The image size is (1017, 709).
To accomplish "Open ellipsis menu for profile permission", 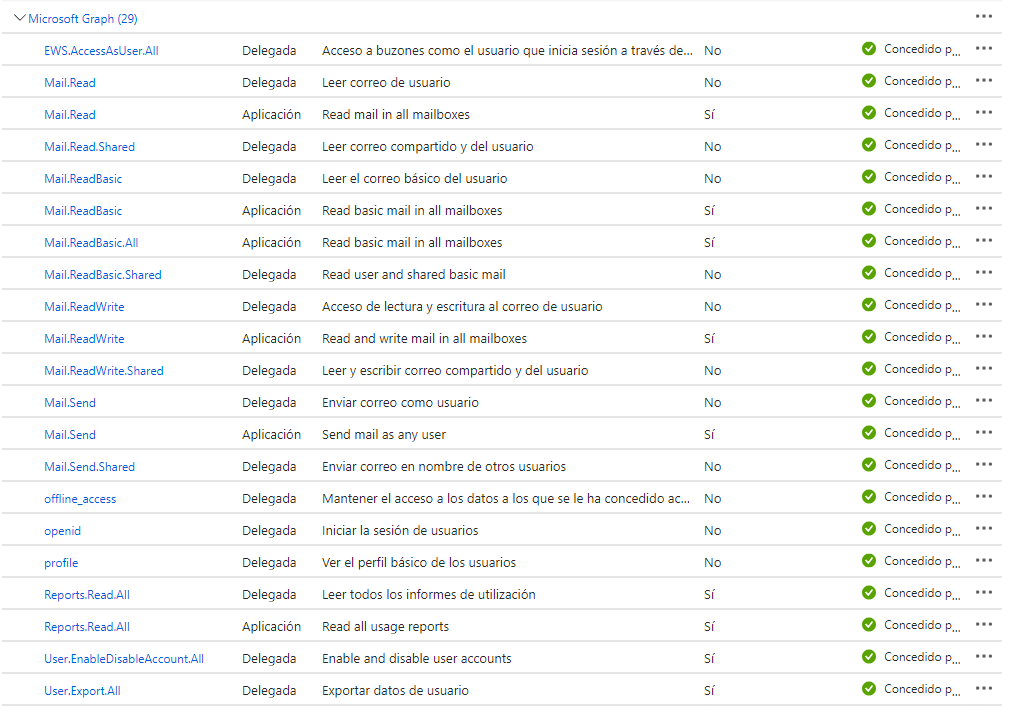I will (x=983, y=560).
